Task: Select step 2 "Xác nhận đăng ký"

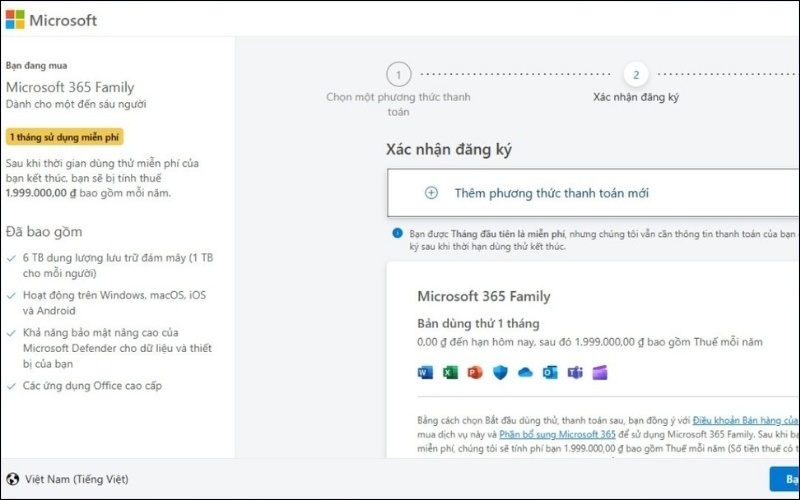Action: coord(636,75)
